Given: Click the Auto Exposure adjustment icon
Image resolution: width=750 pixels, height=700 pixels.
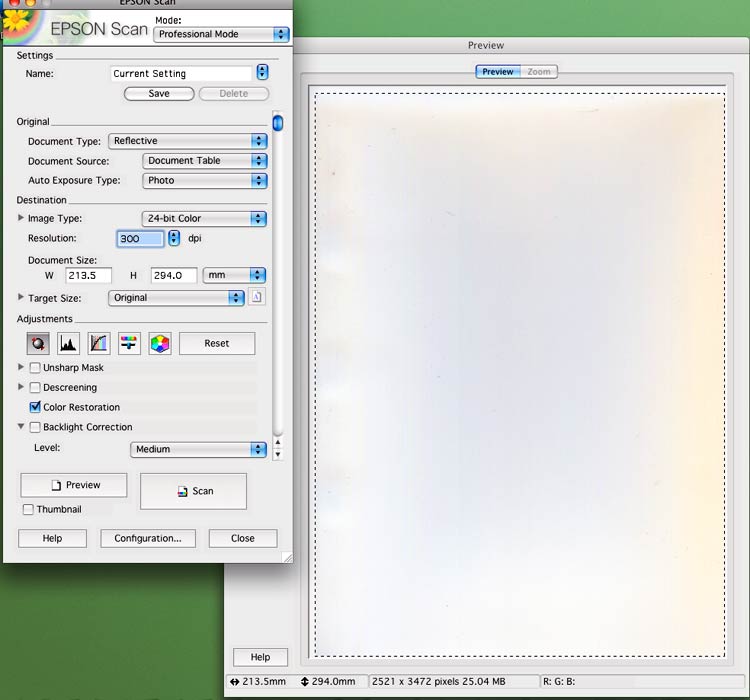Looking at the screenshot, I should click(x=38, y=344).
